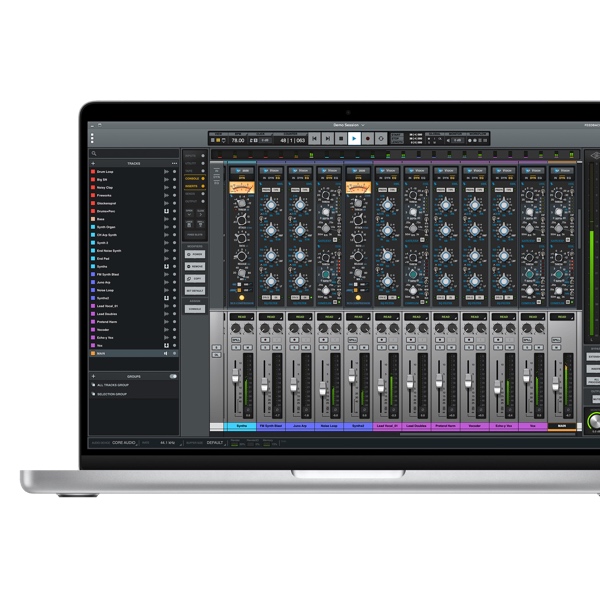
Task: Click the green monitor level knob
Action: tap(595, 421)
